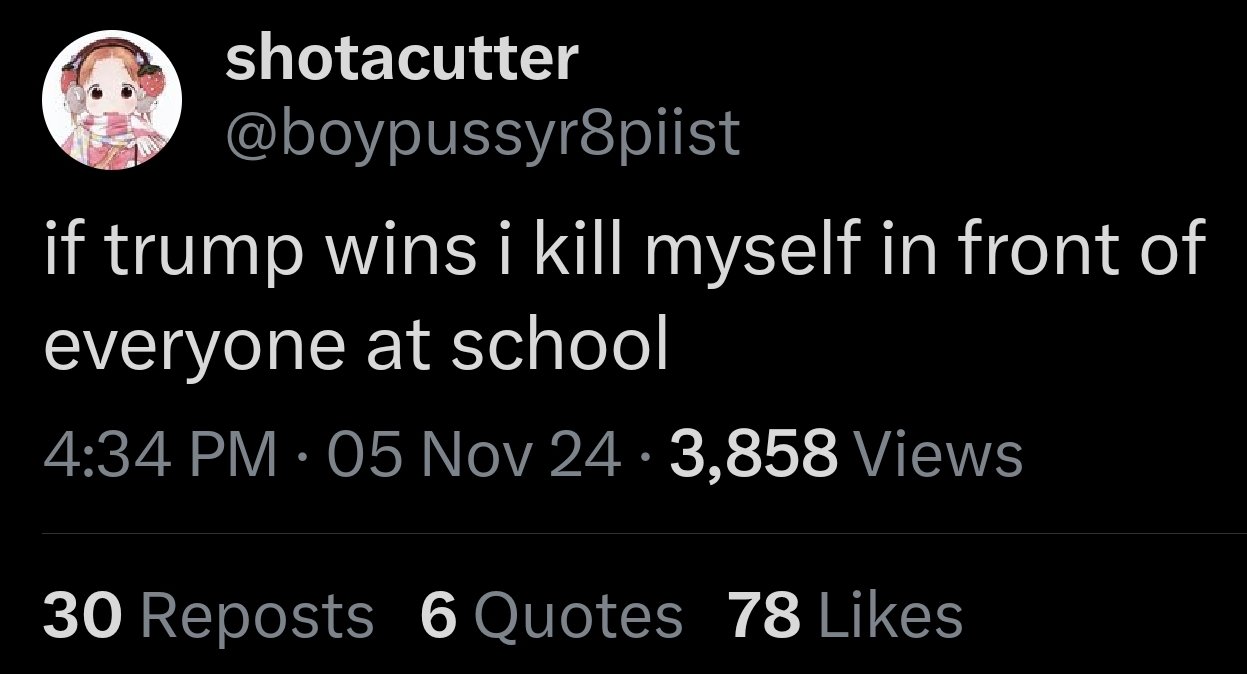Viewport: 1247px width, 674px height.
Task: Open the author's profile picture avatar
Action: (111, 100)
